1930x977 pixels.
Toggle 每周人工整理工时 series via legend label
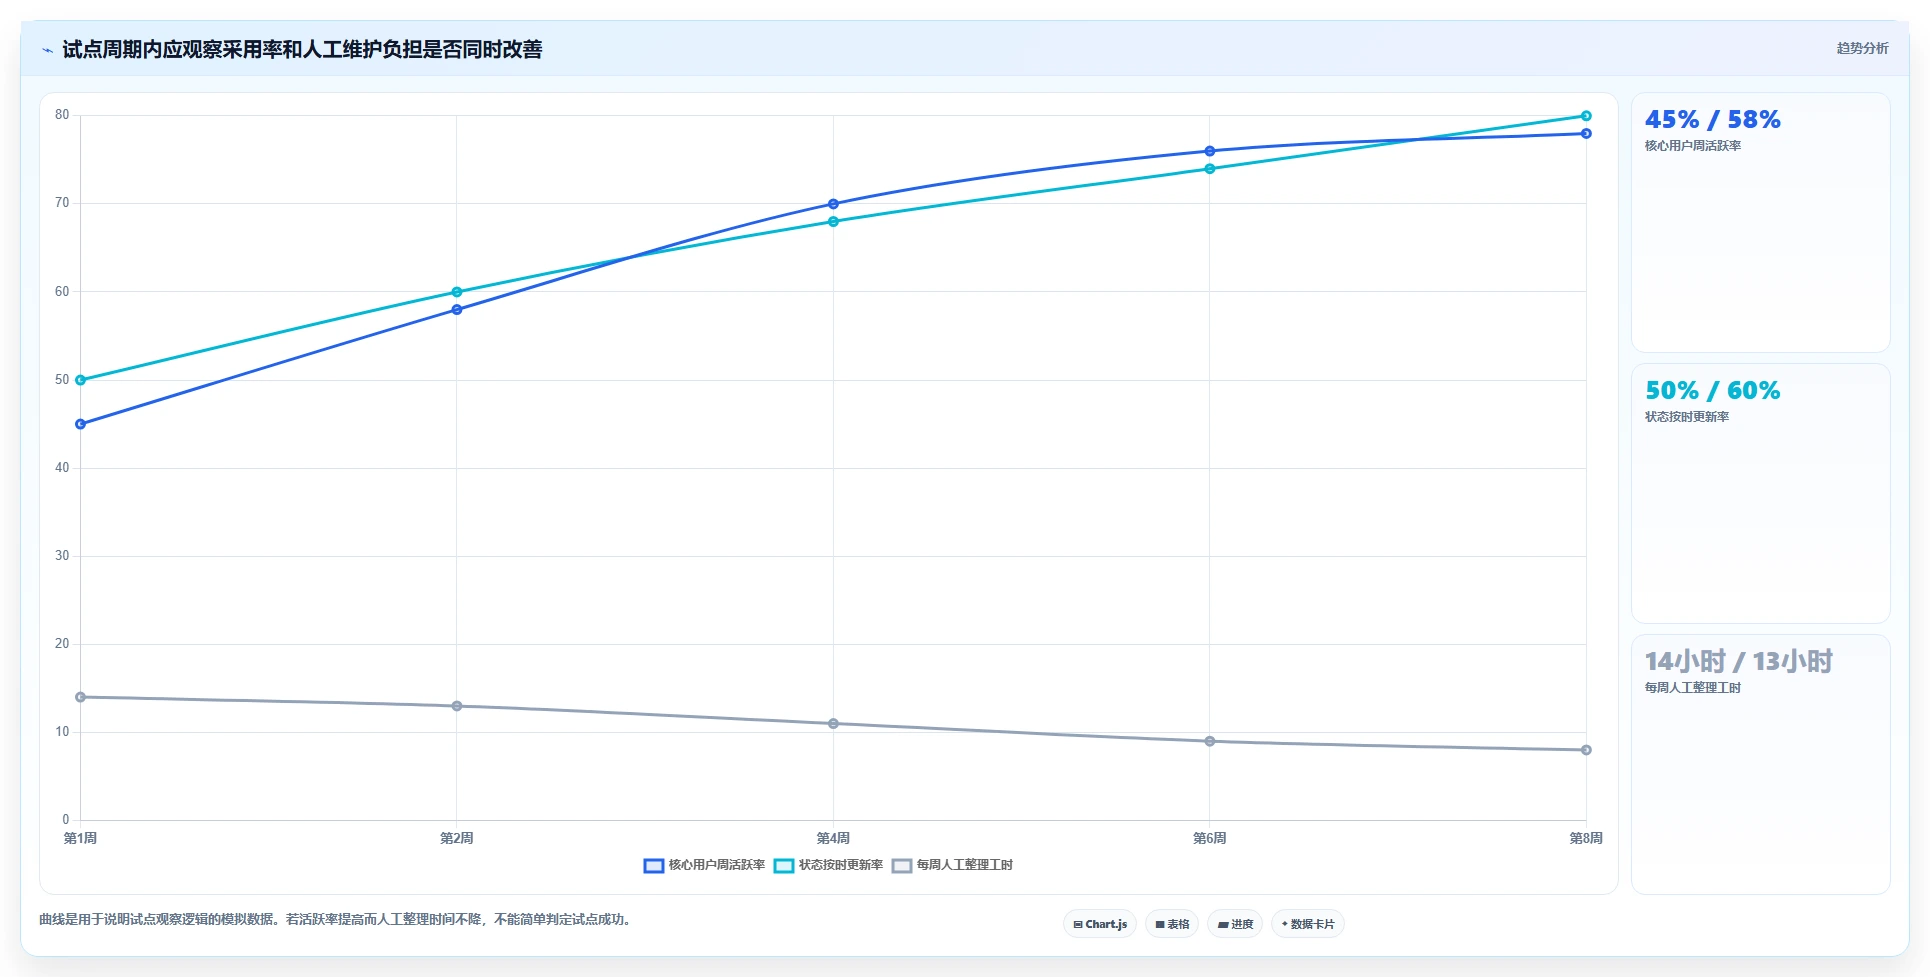[965, 865]
